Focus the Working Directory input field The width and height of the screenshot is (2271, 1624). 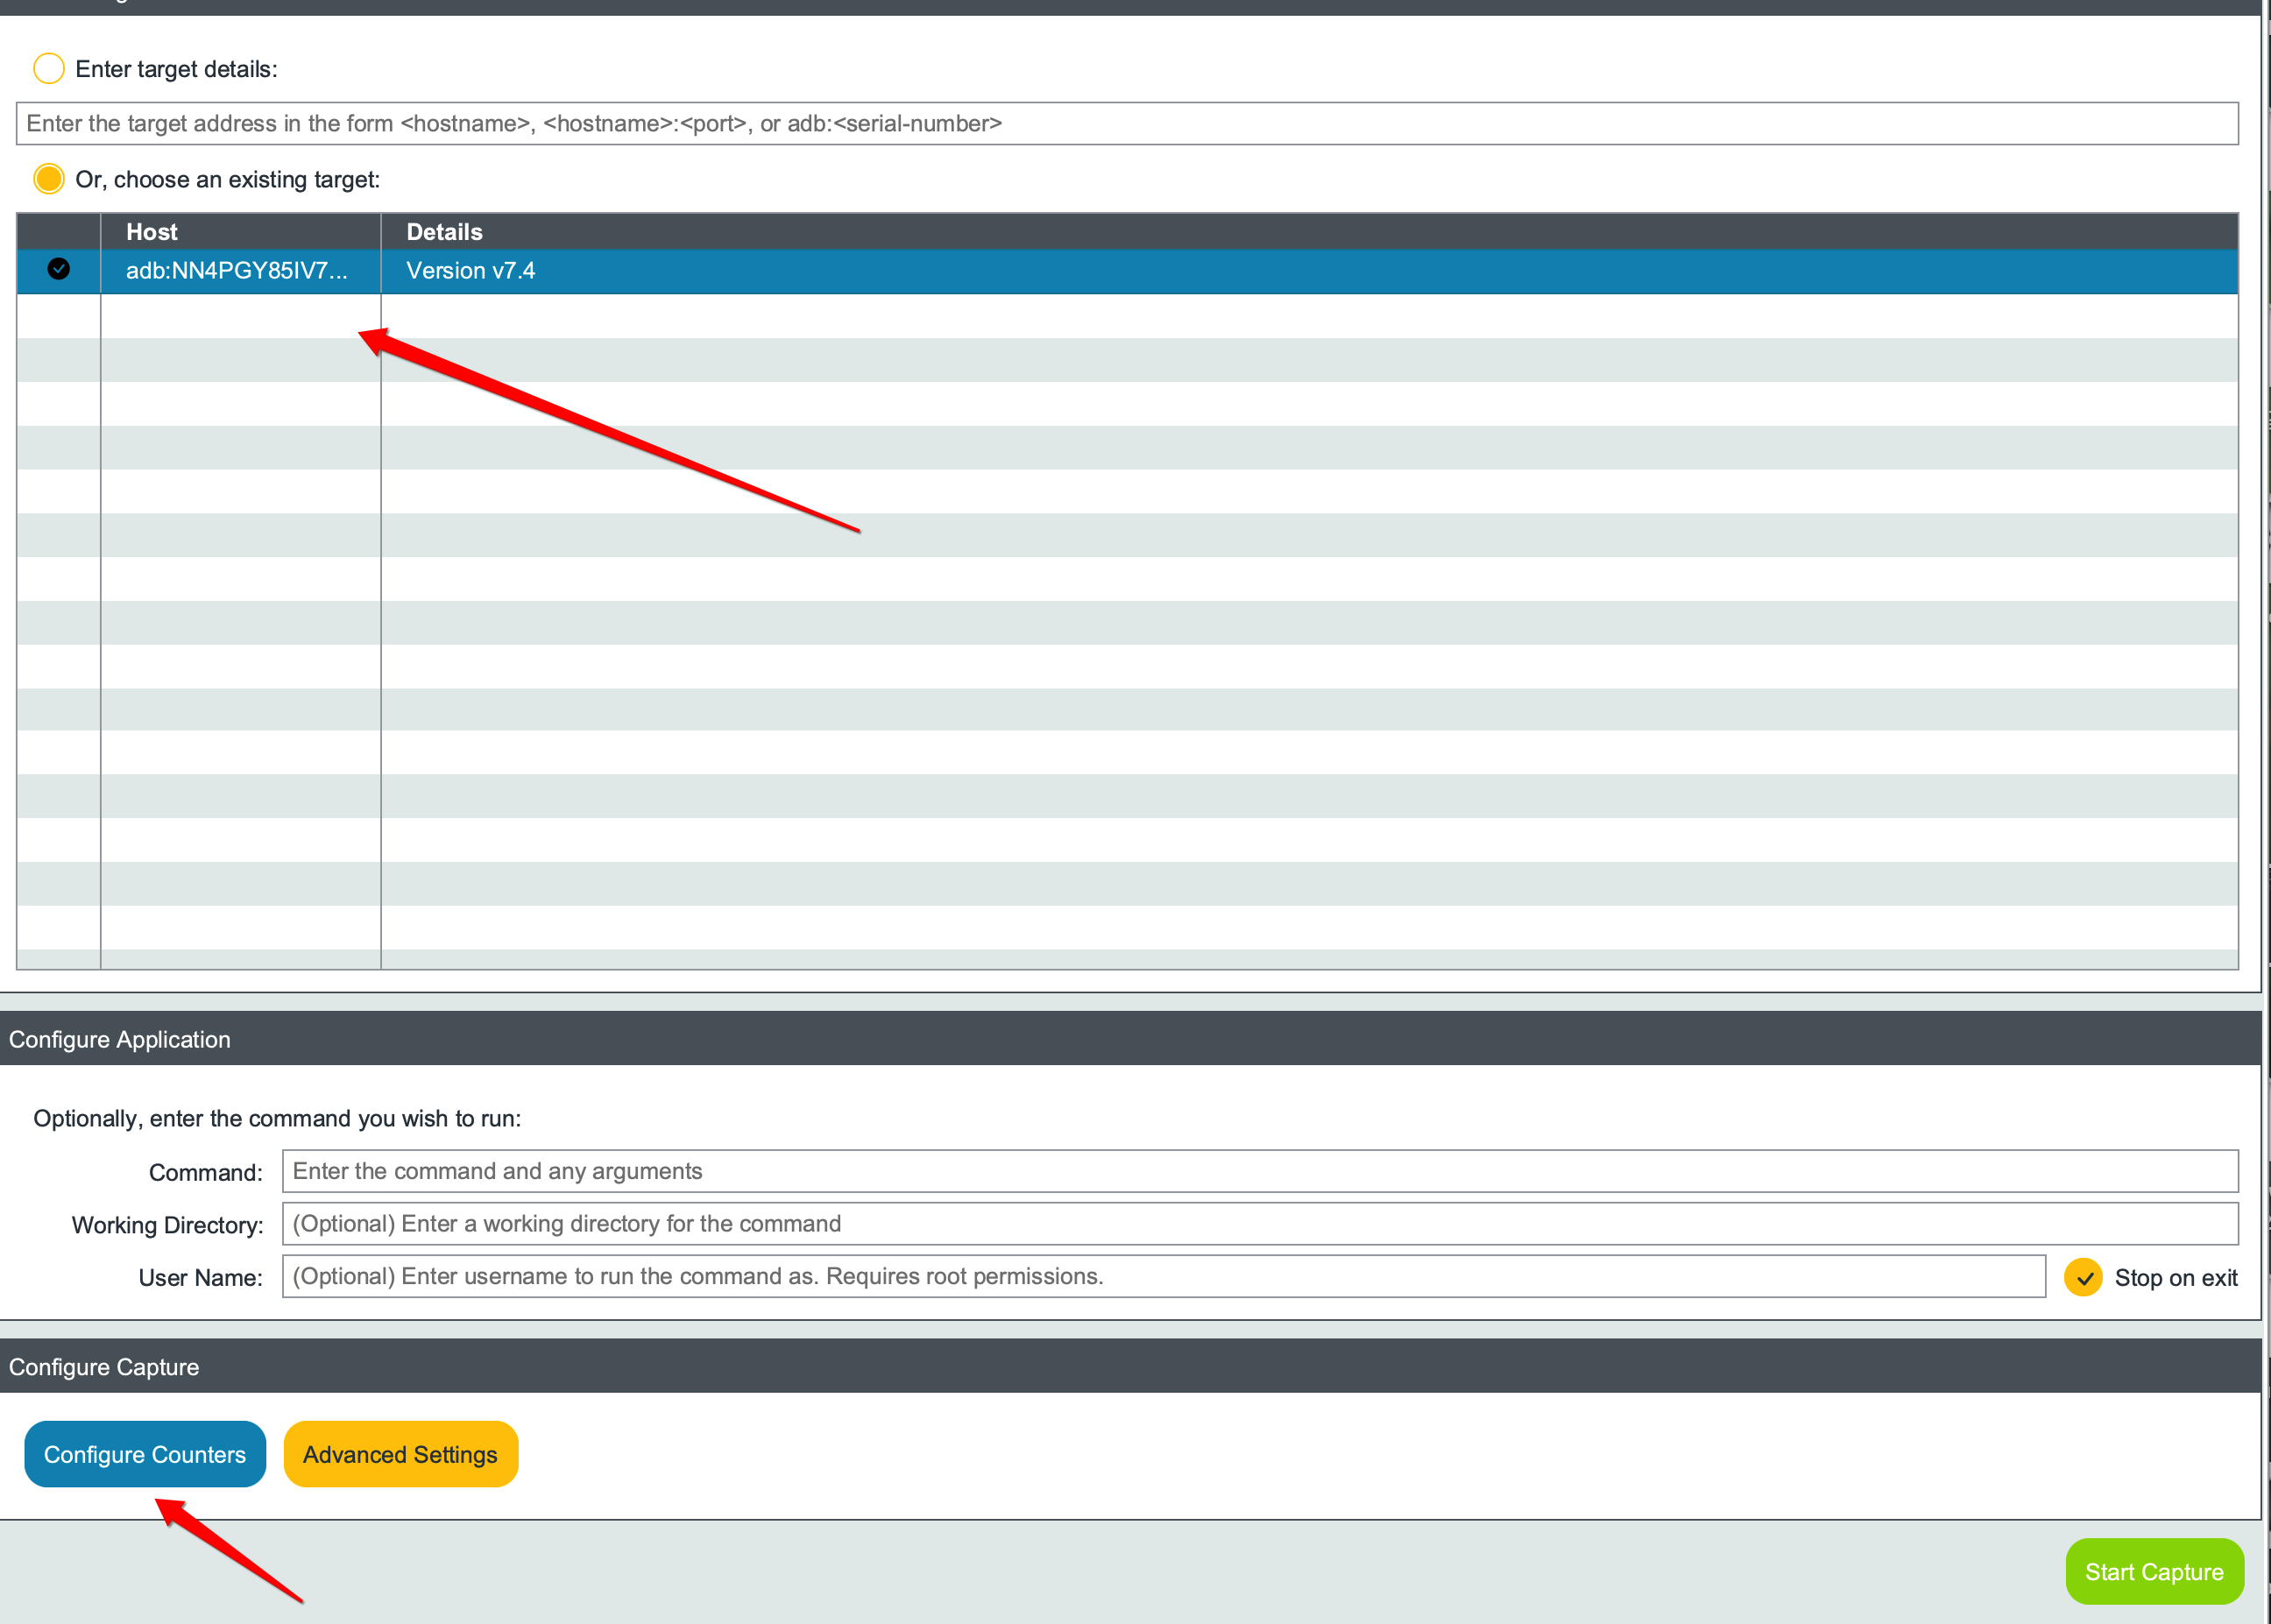[x=1259, y=1224]
